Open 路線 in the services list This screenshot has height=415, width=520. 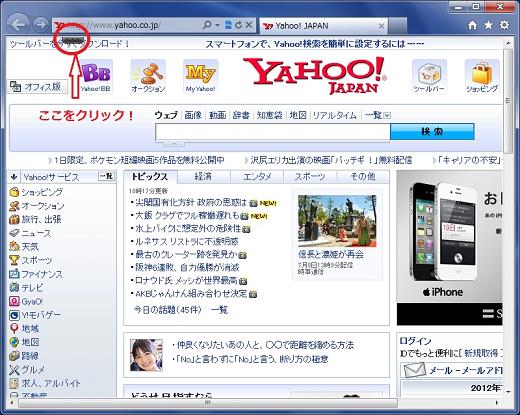30,356
